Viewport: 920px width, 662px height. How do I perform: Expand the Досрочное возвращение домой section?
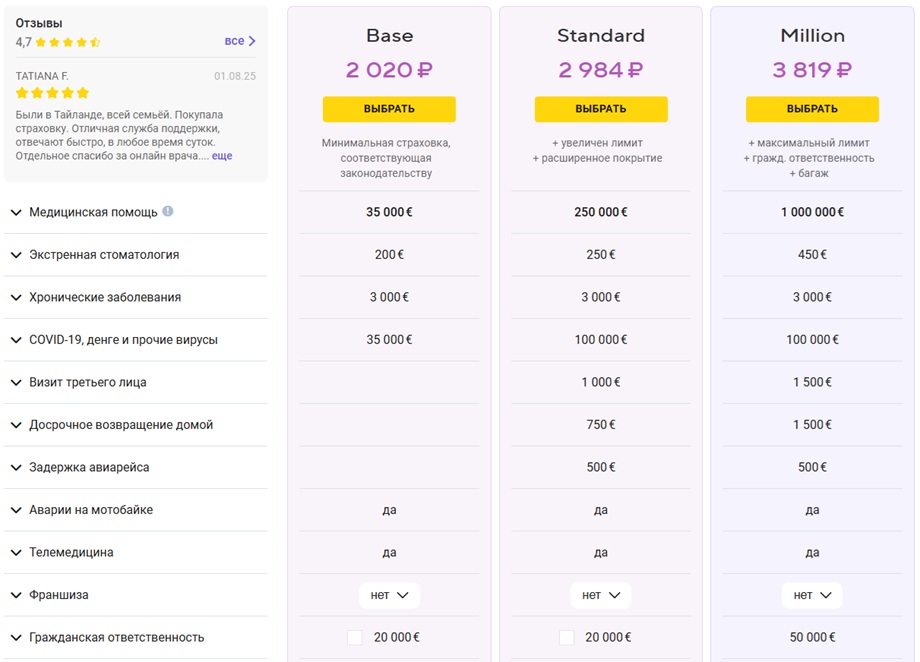coord(136,425)
